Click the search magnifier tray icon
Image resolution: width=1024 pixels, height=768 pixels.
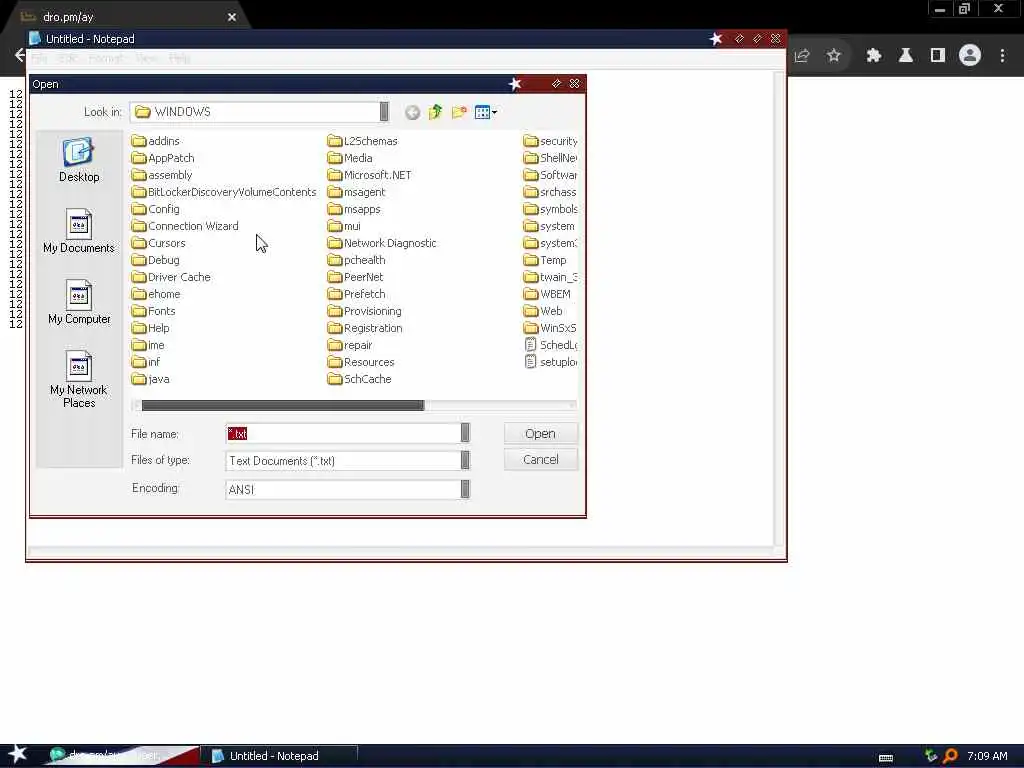[950, 756]
